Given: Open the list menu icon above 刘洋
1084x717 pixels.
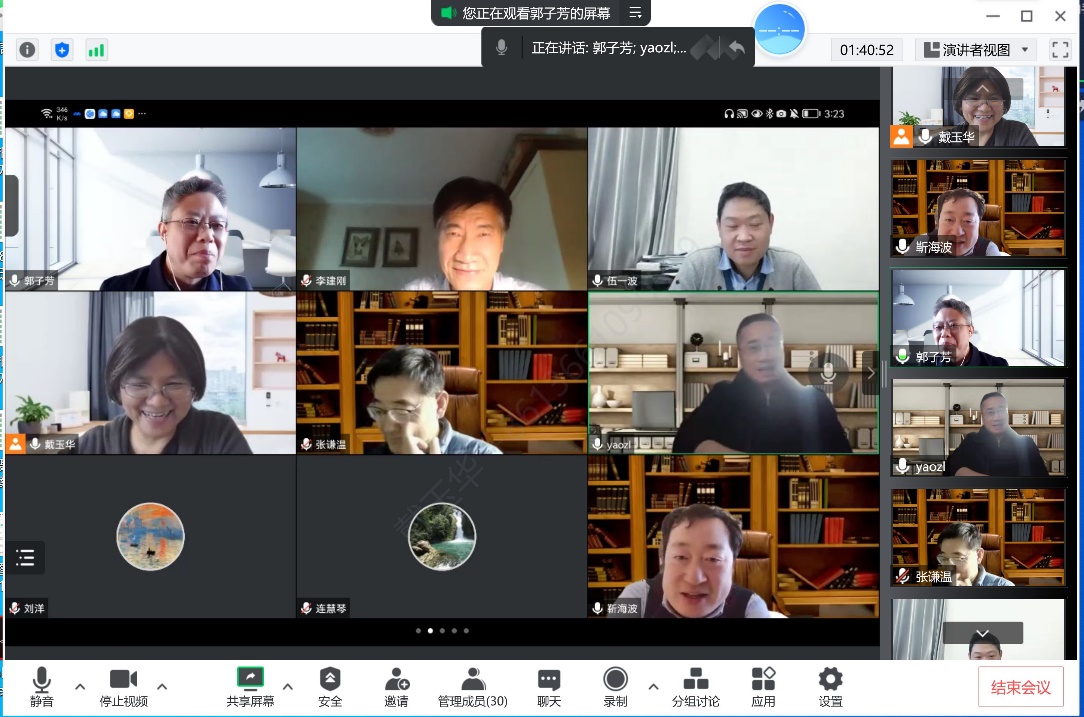Looking at the screenshot, I should click(x=26, y=557).
